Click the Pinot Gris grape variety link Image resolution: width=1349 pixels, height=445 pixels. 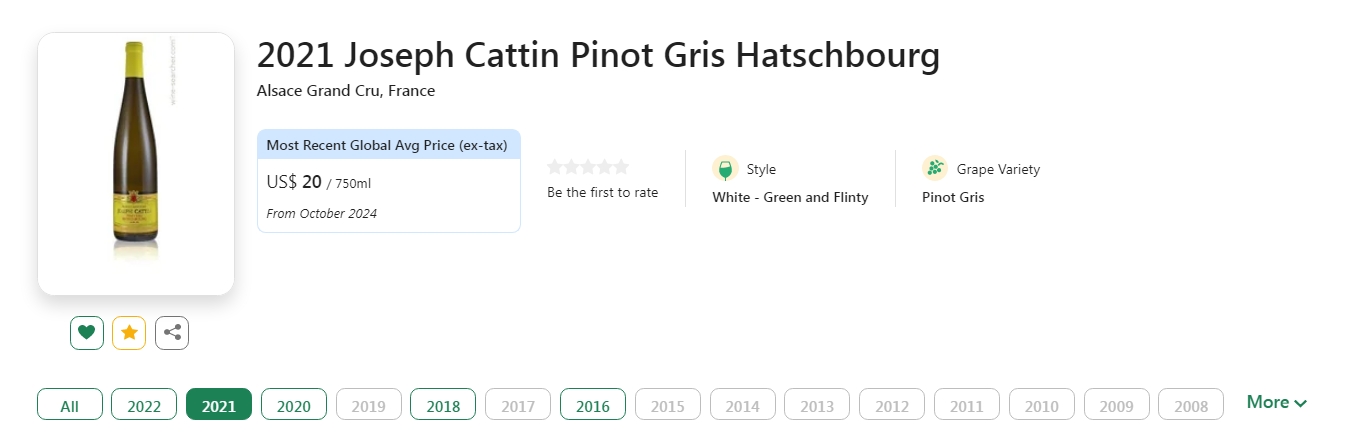coord(953,198)
